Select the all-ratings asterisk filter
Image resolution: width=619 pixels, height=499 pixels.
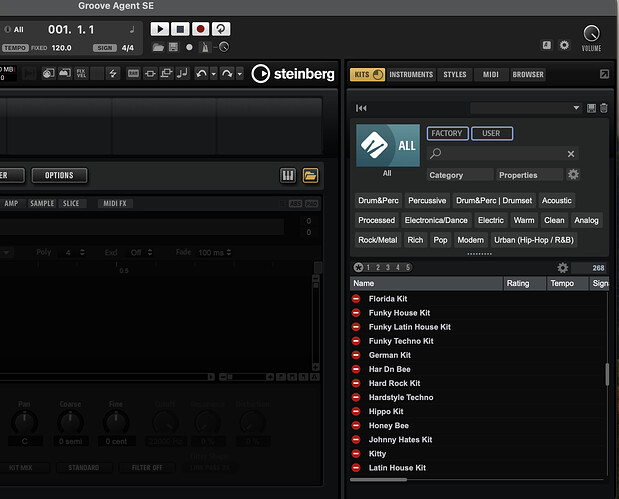[x=358, y=268]
